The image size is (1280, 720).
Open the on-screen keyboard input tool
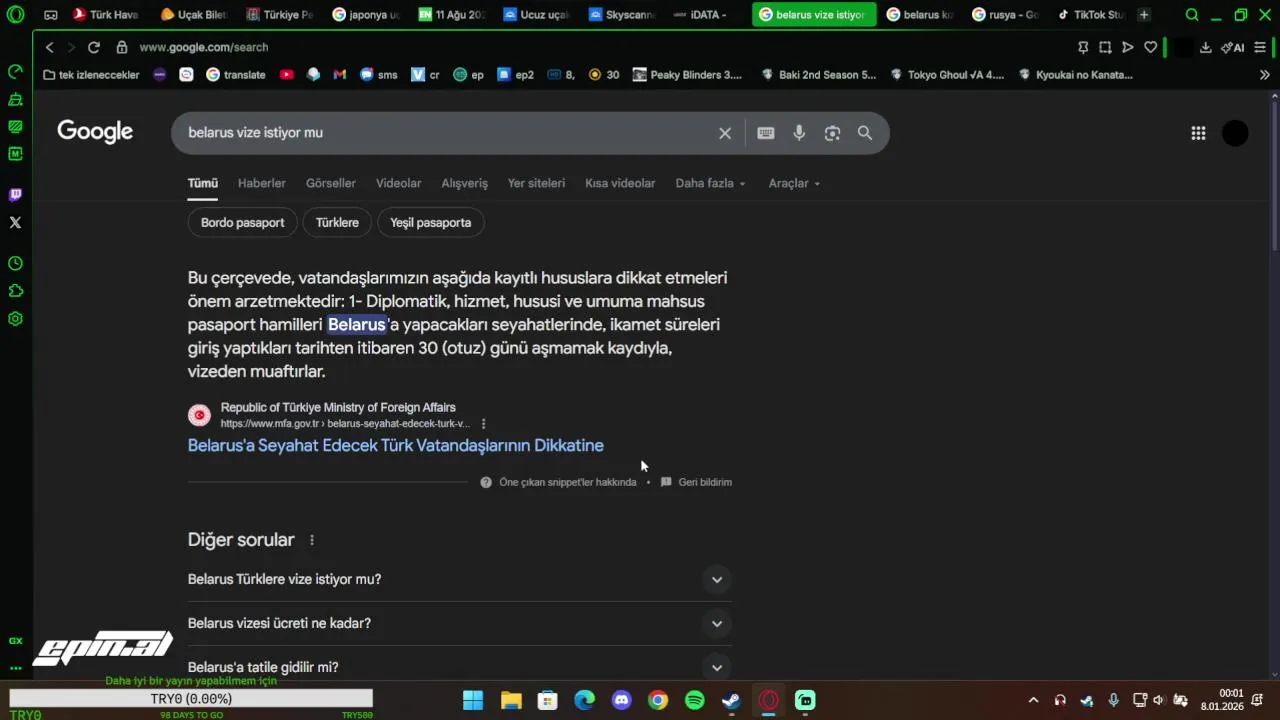pyautogui.click(x=766, y=133)
